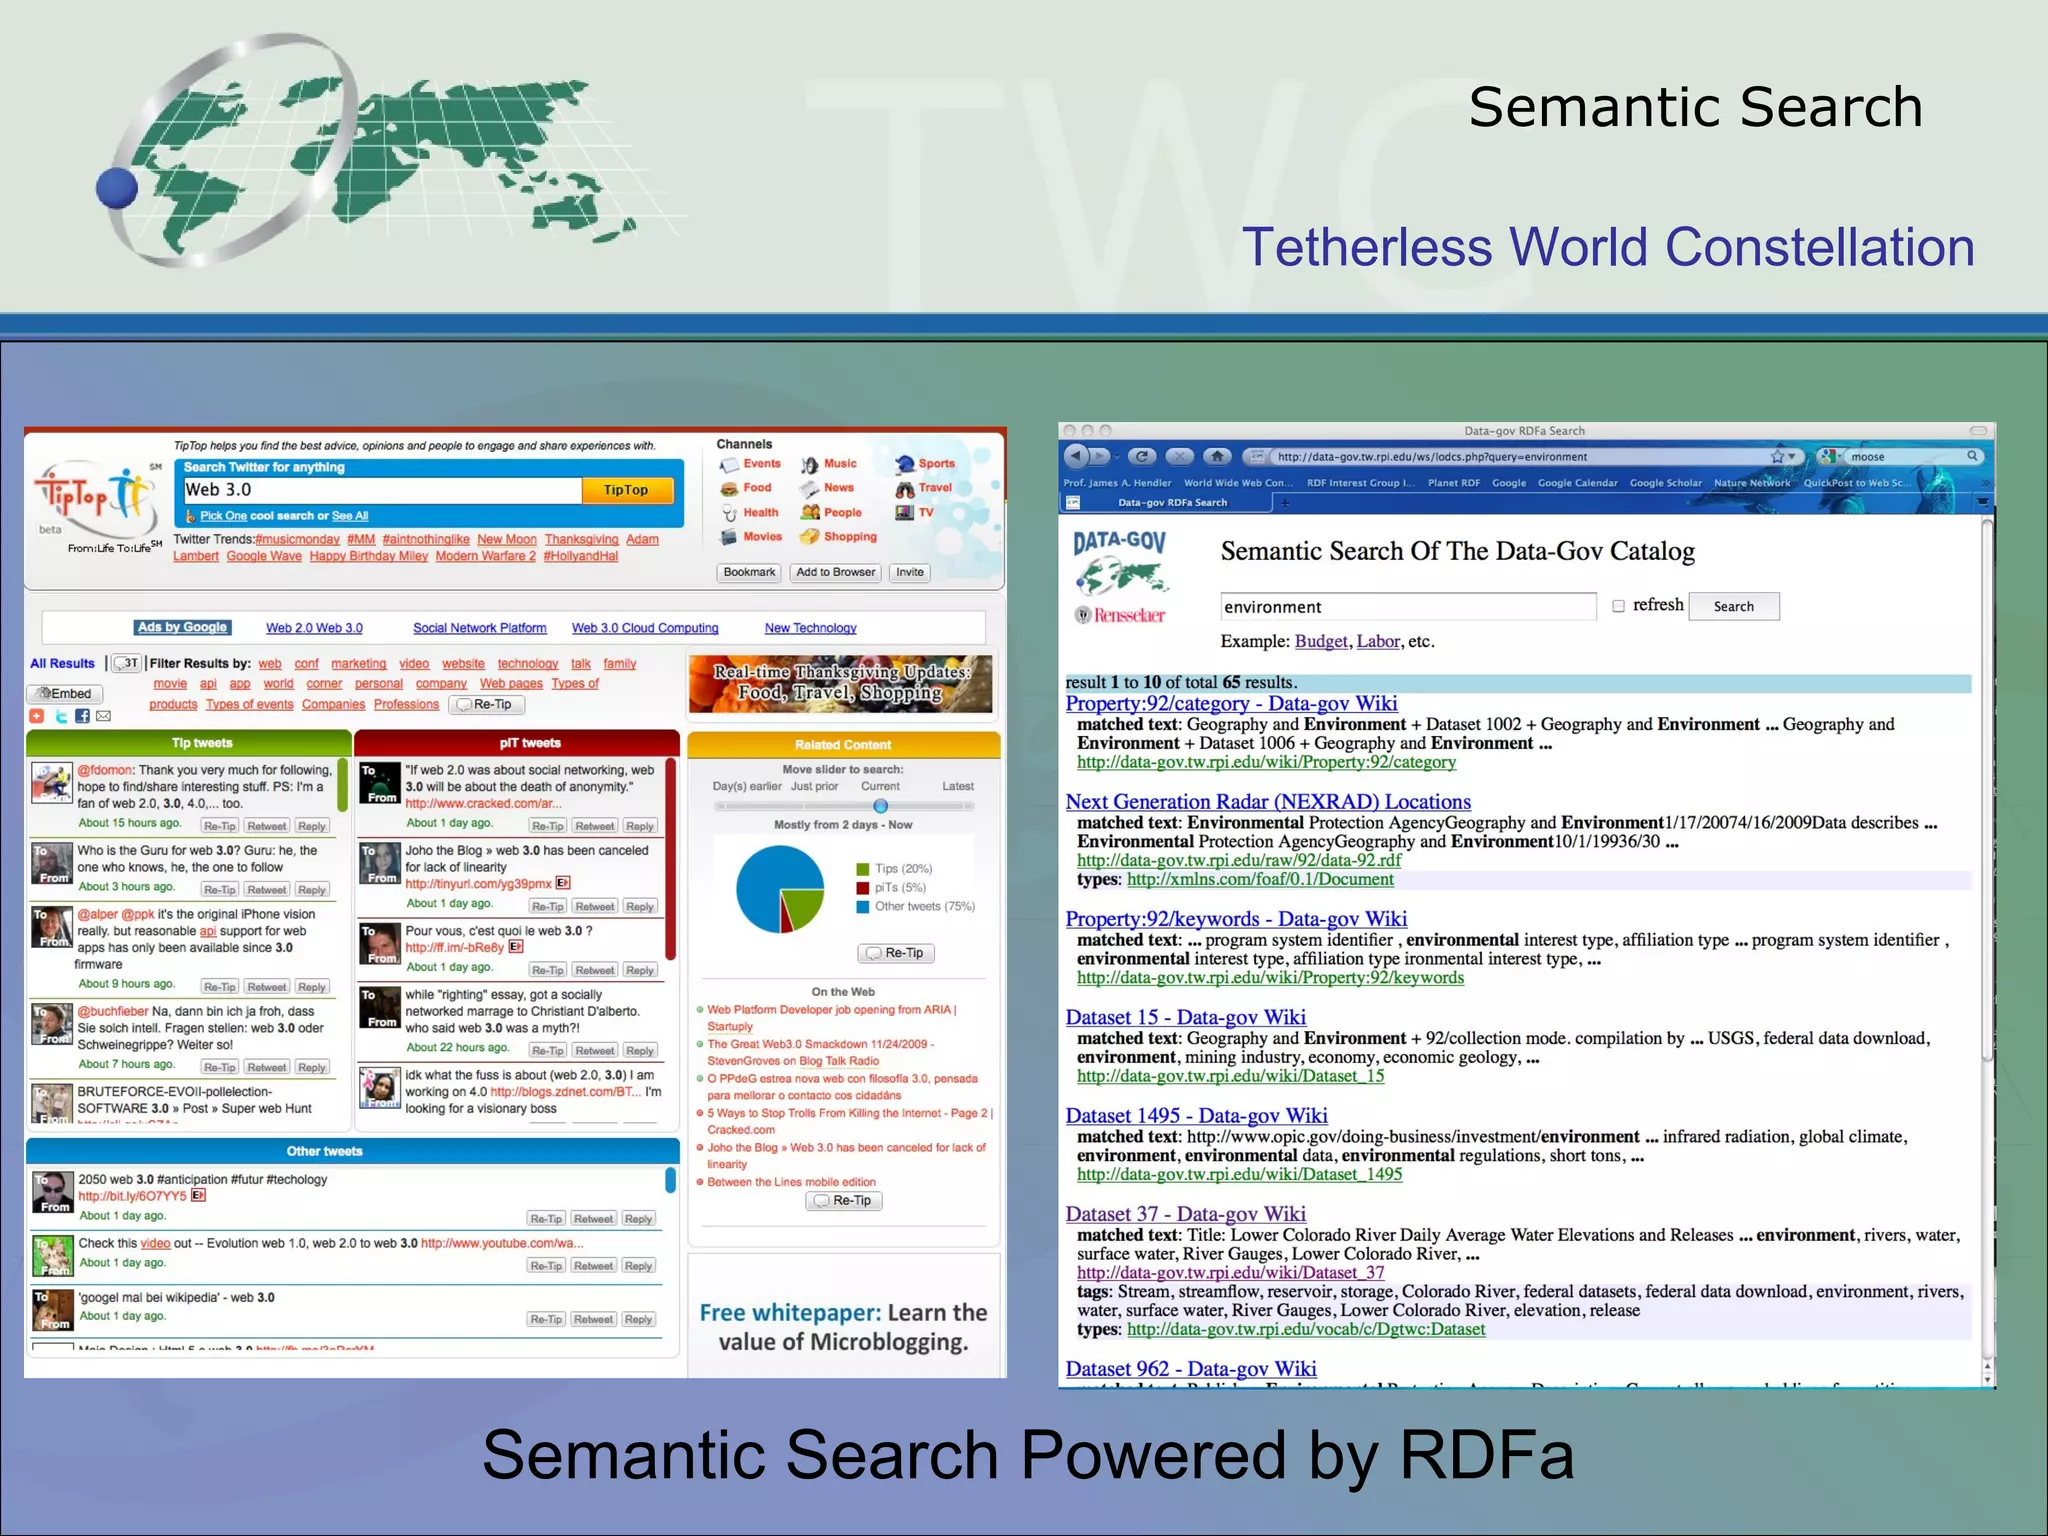The image size is (2048, 1536).
Task: Open the Budget example link
Action: click(x=1321, y=642)
